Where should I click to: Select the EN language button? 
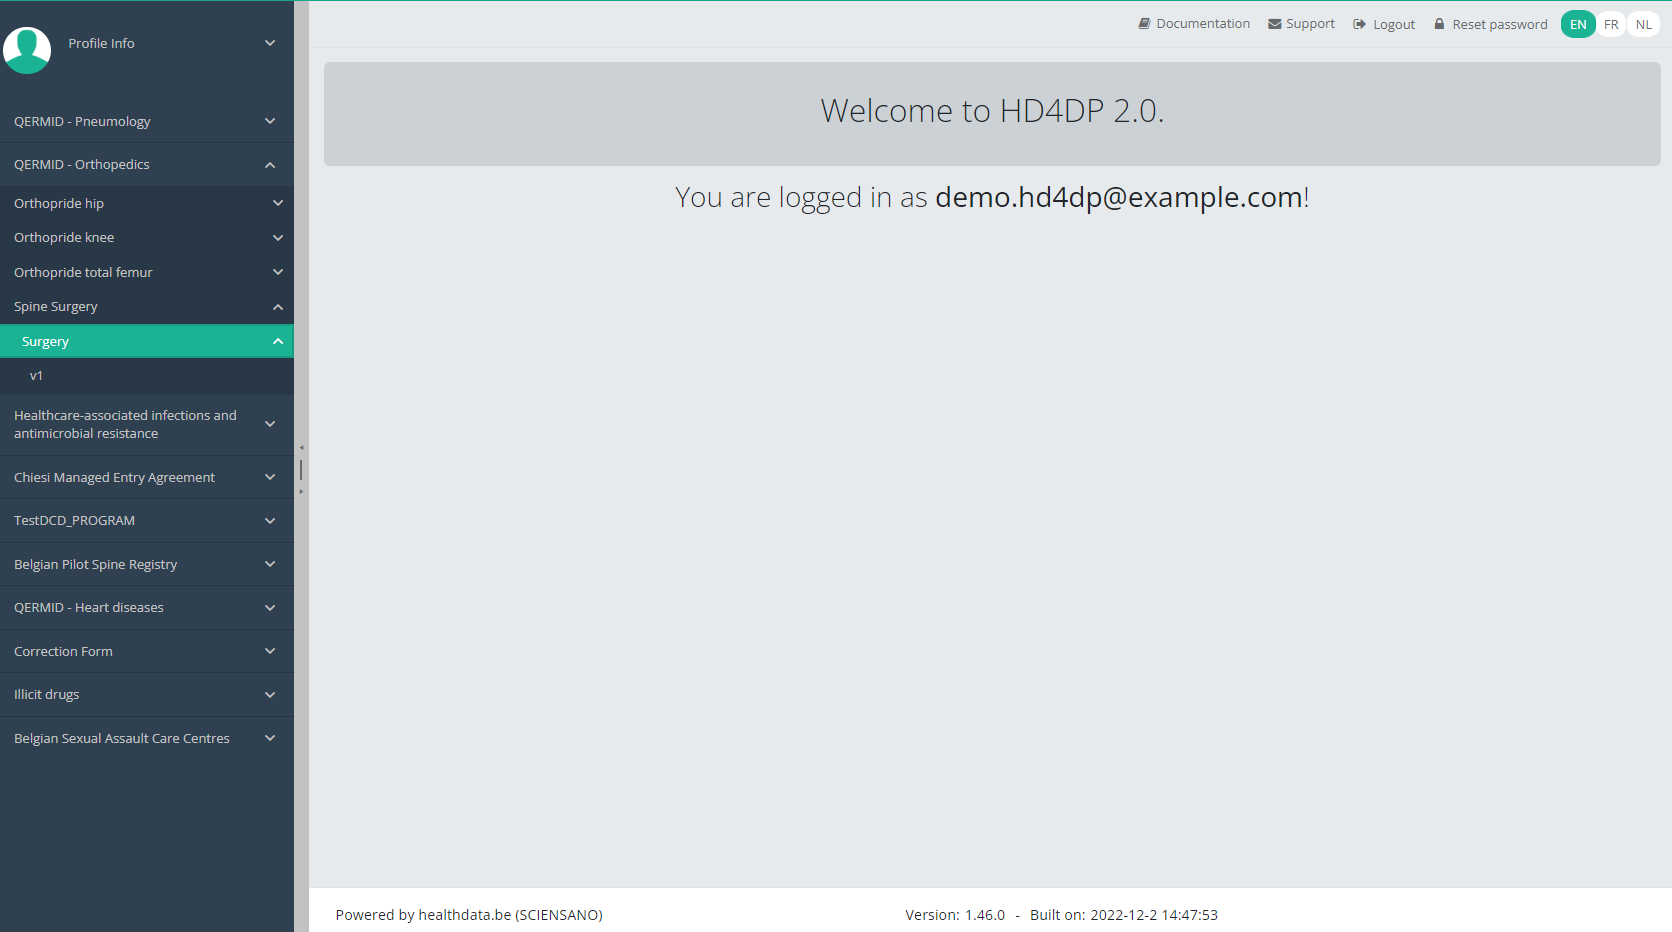click(x=1577, y=25)
